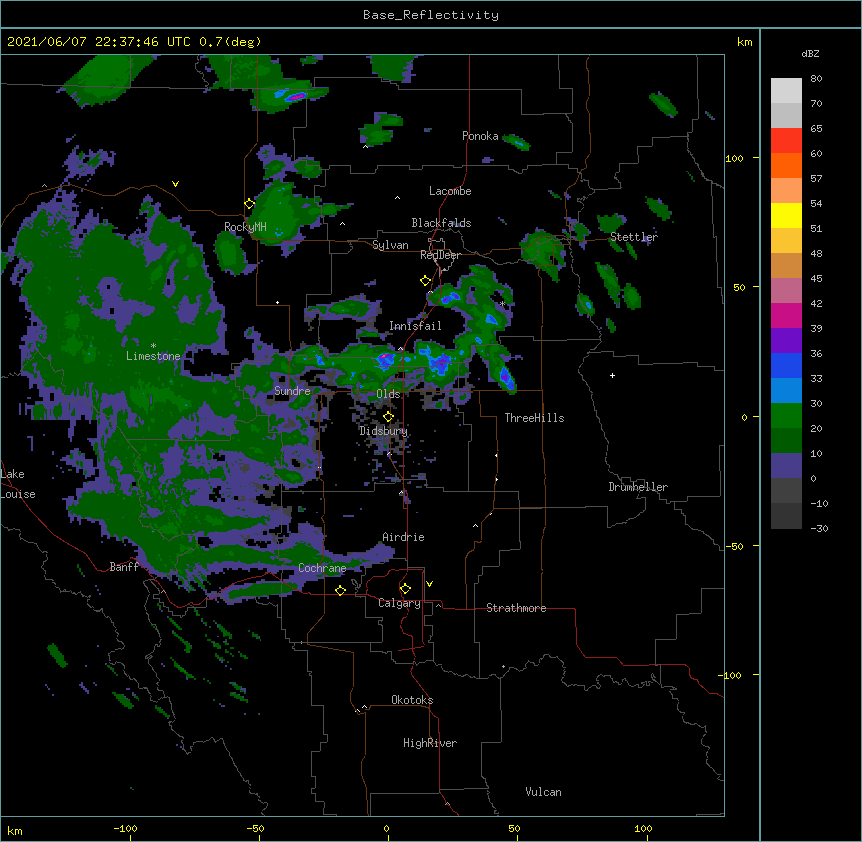Image resolution: width=862 pixels, height=842 pixels.
Task: Select the Vulcan label
Action: [543, 792]
